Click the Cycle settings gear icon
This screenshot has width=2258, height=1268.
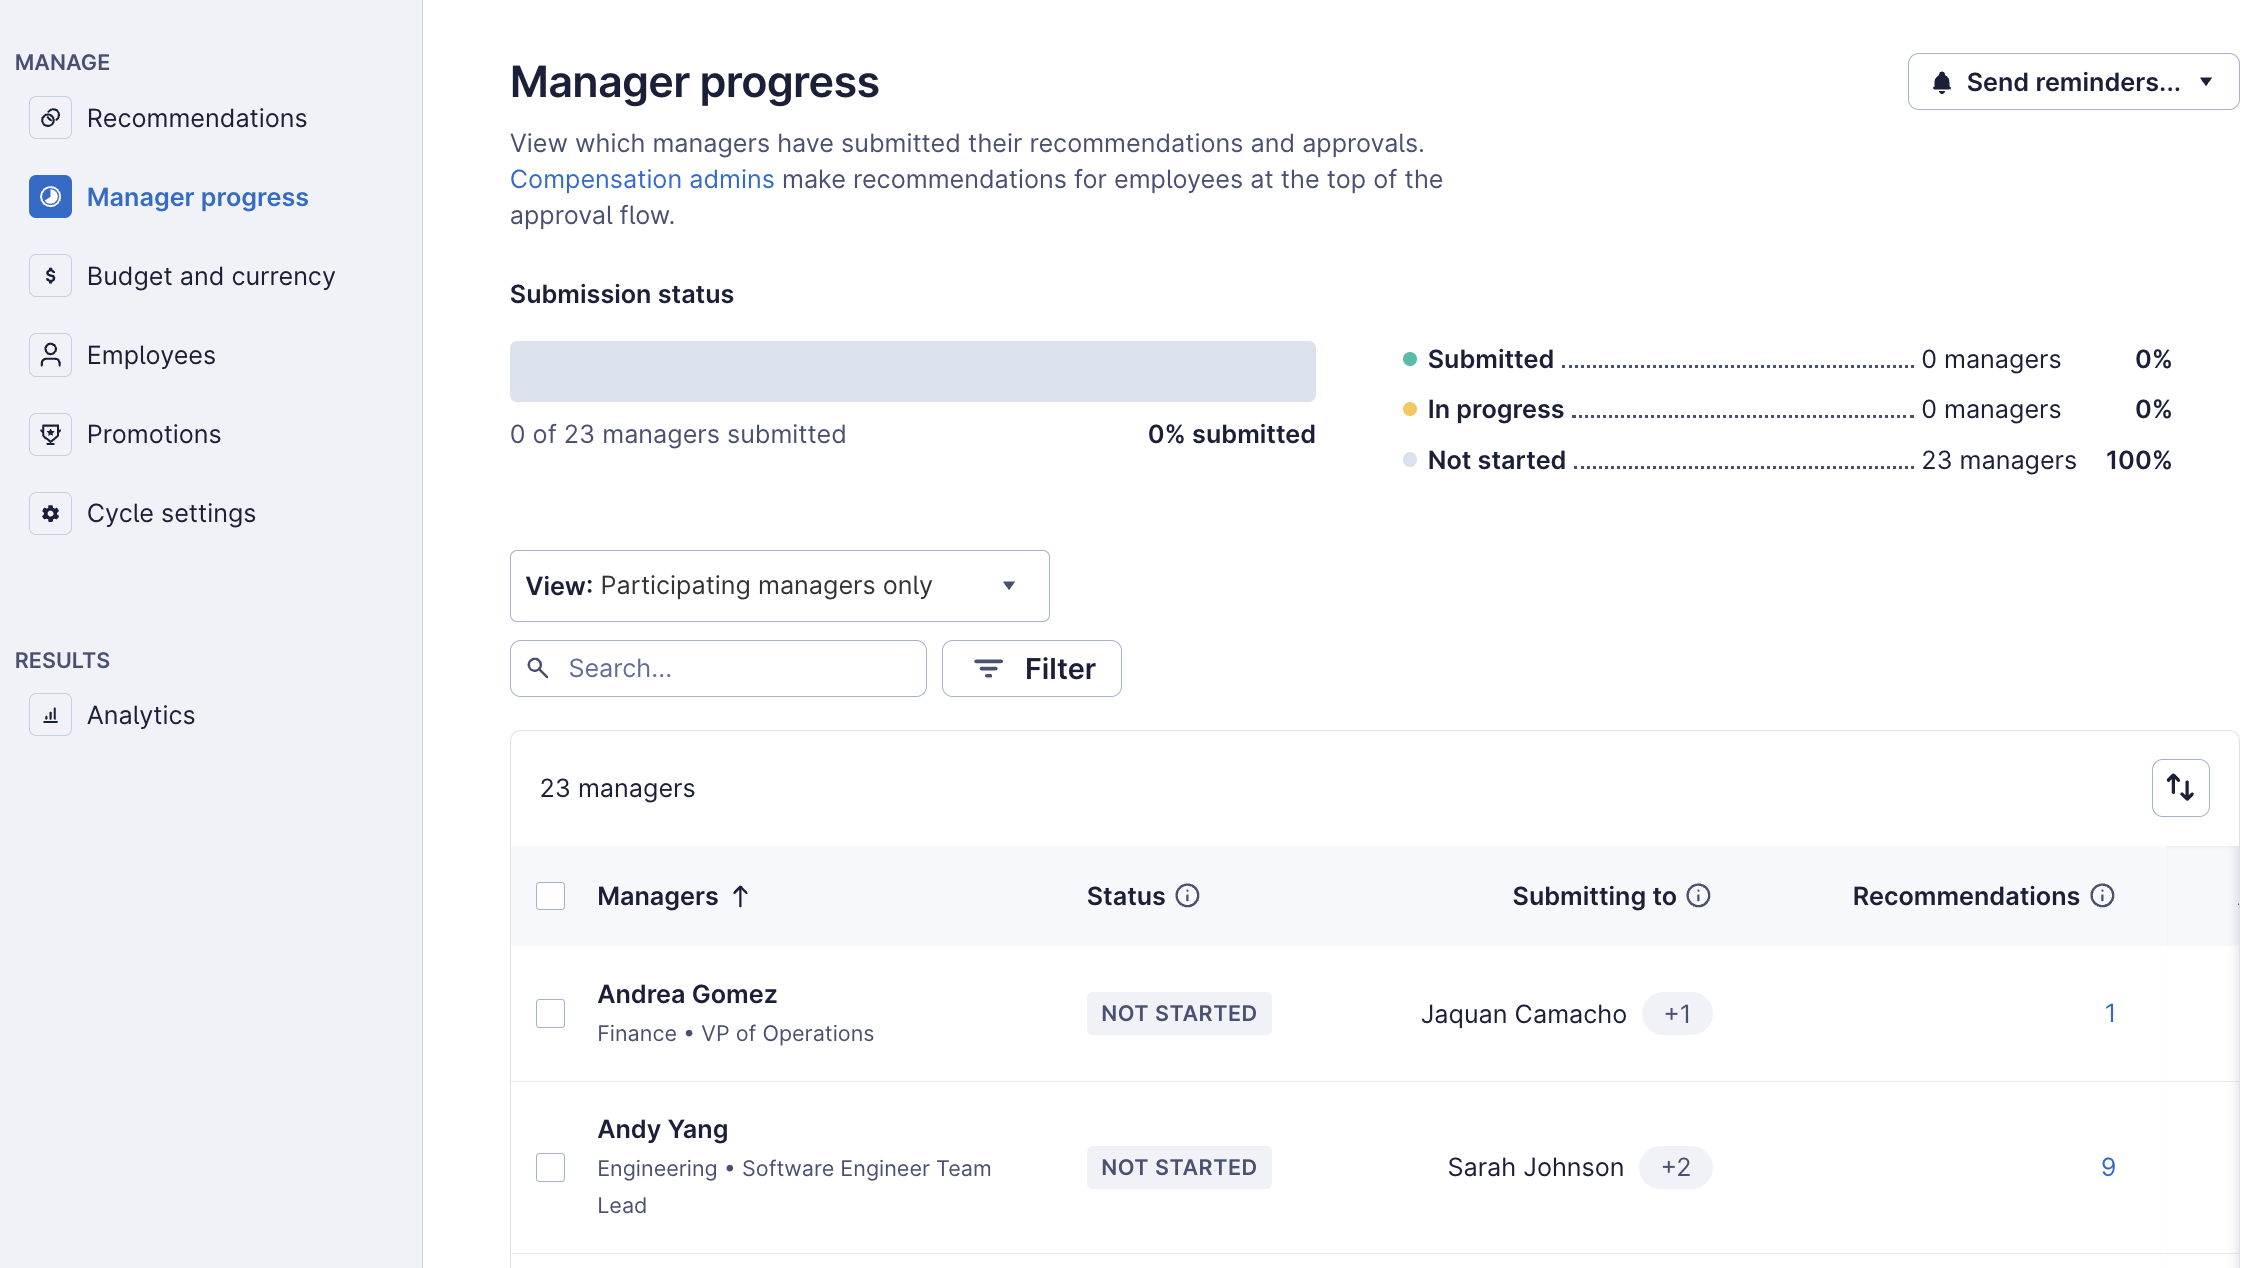50,513
